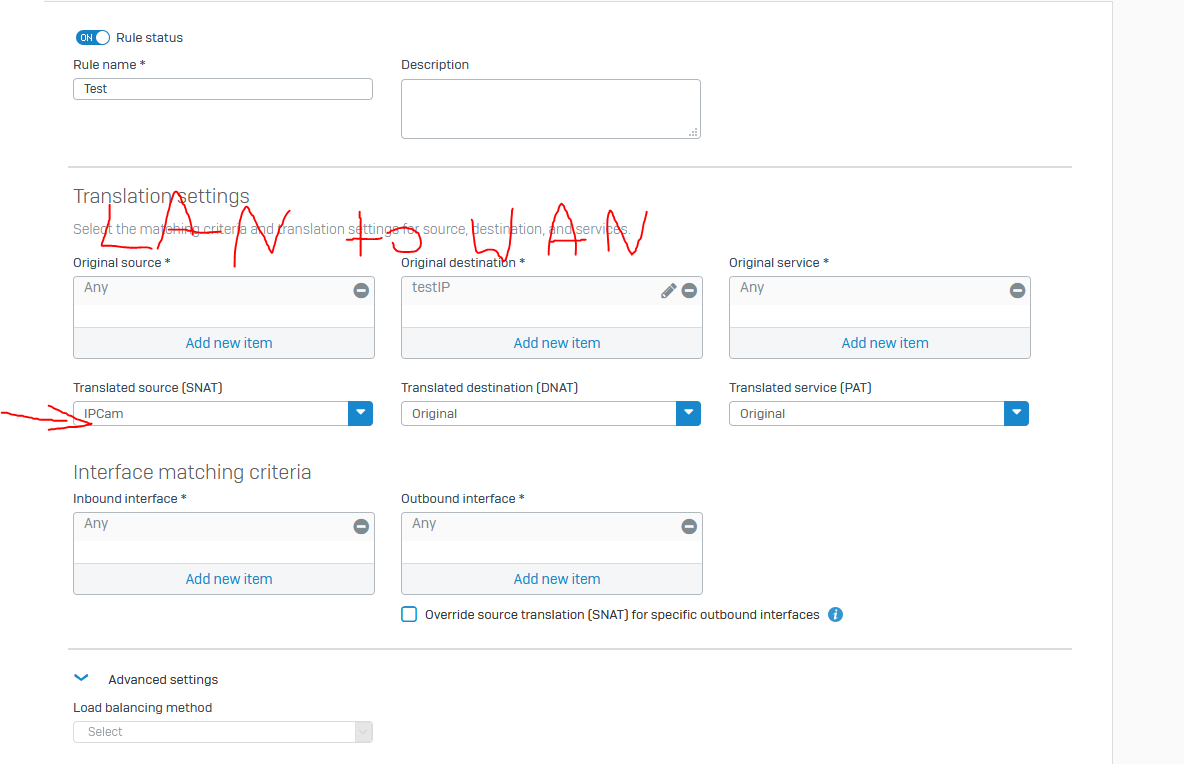The width and height of the screenshot is (1184, 764).
Task: Edit the testIP destination entry
Action: (668, 291)
